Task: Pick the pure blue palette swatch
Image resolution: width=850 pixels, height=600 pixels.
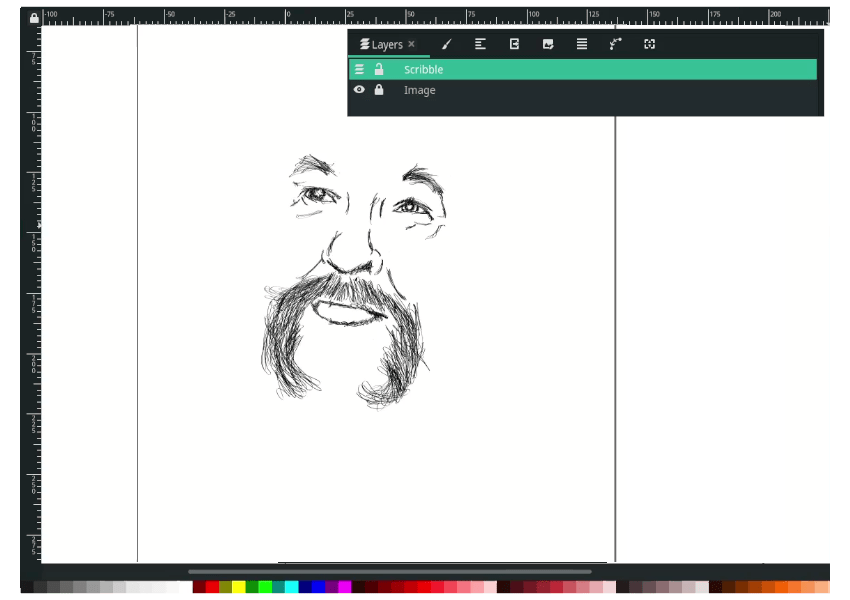Action: [x=318, y=587]
